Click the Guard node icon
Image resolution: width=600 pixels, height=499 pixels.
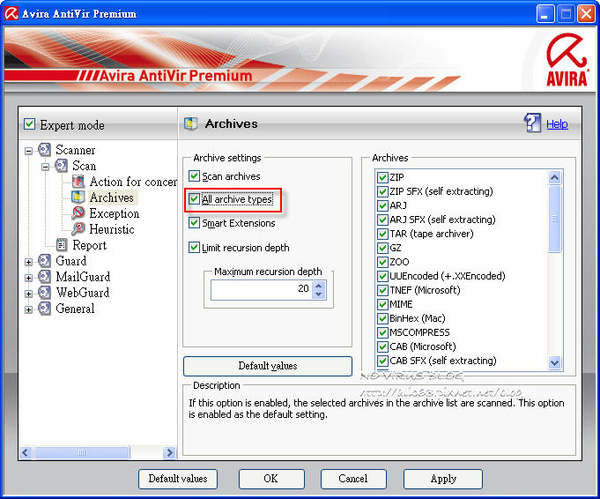click(44, 261)
